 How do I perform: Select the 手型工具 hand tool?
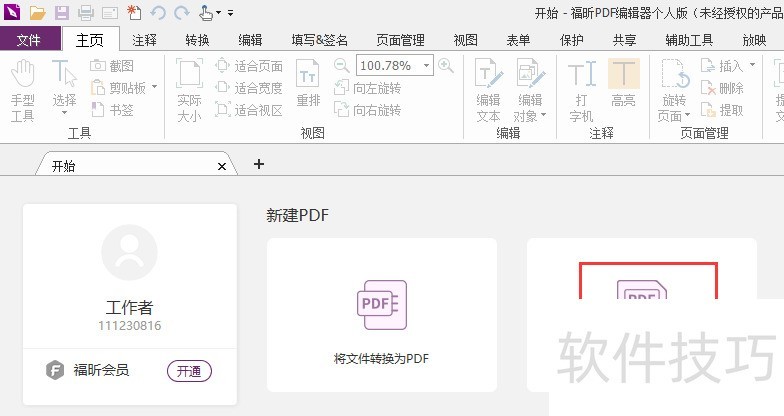point(22,90)
